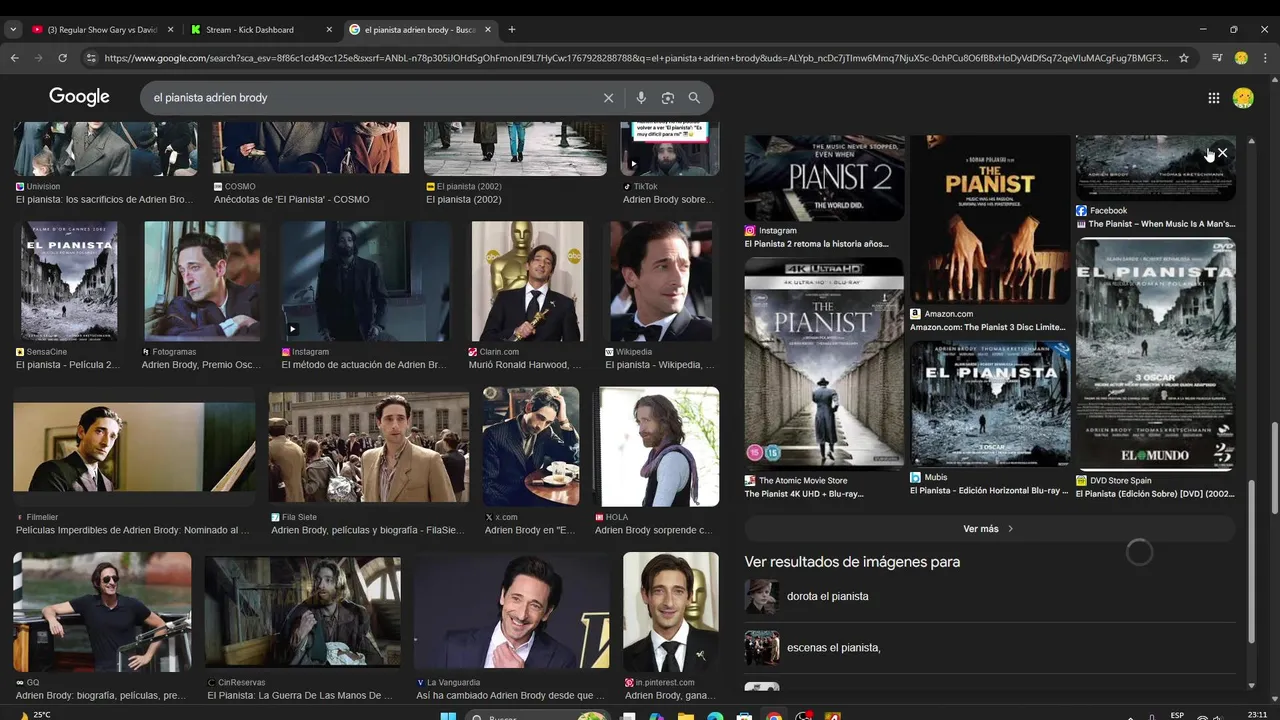Open Fotogramas Adrien Brody thumbnail
The width and height of the screenshot is (1280, 720).
(202, 282)
